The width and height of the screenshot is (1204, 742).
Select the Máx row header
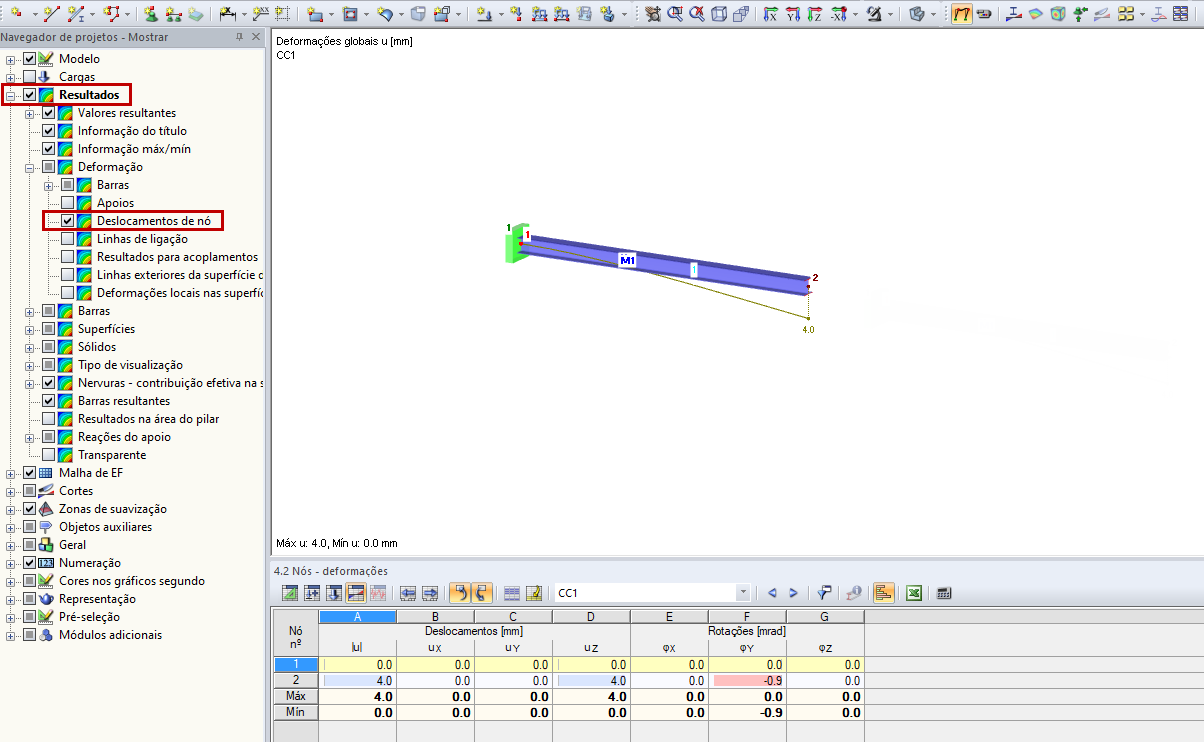click(x=295, y=696)
